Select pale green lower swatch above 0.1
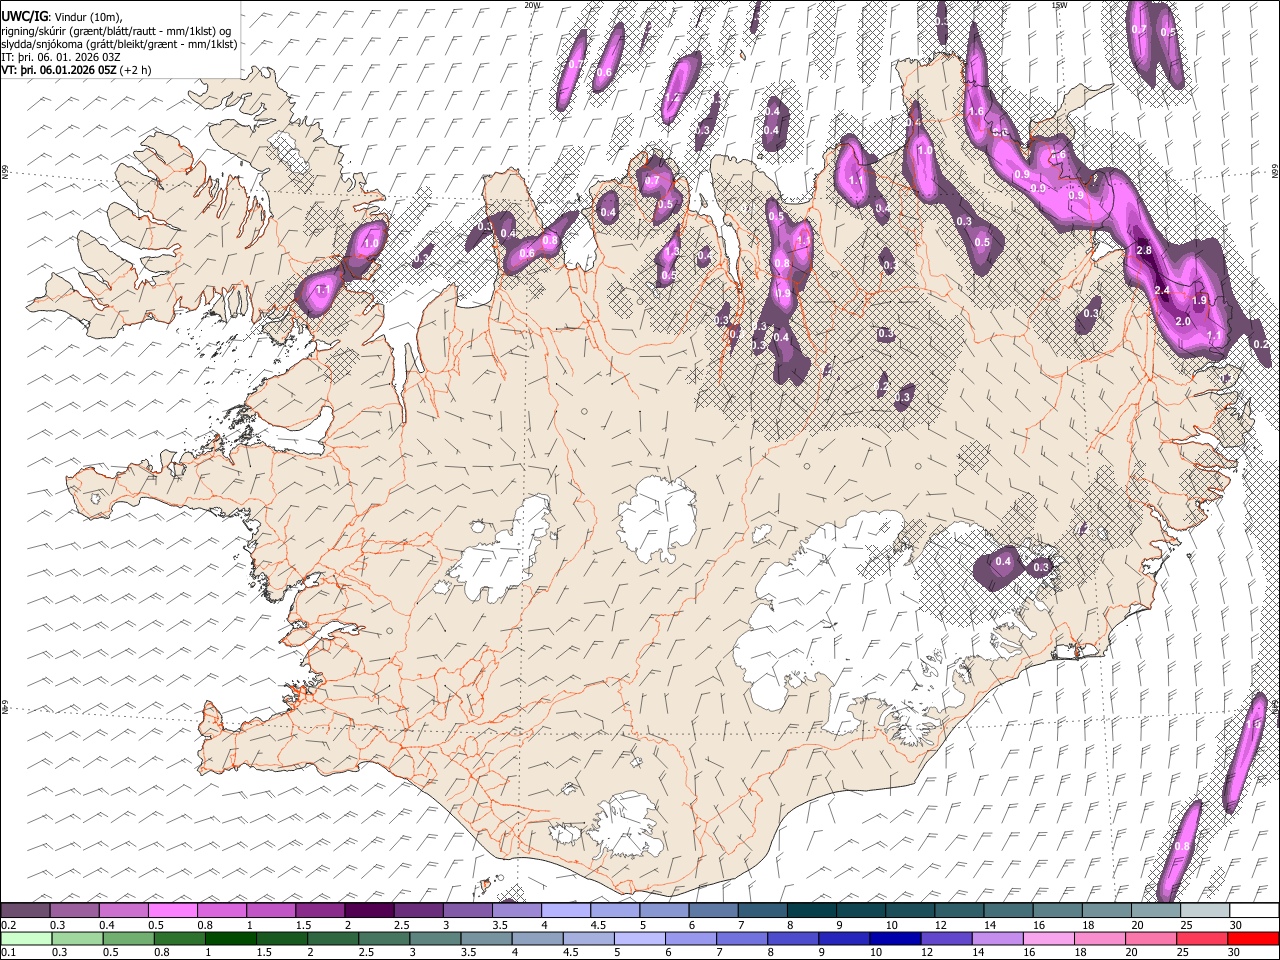This screenshot has width=1280, height=960. click(x=25, y=938)
